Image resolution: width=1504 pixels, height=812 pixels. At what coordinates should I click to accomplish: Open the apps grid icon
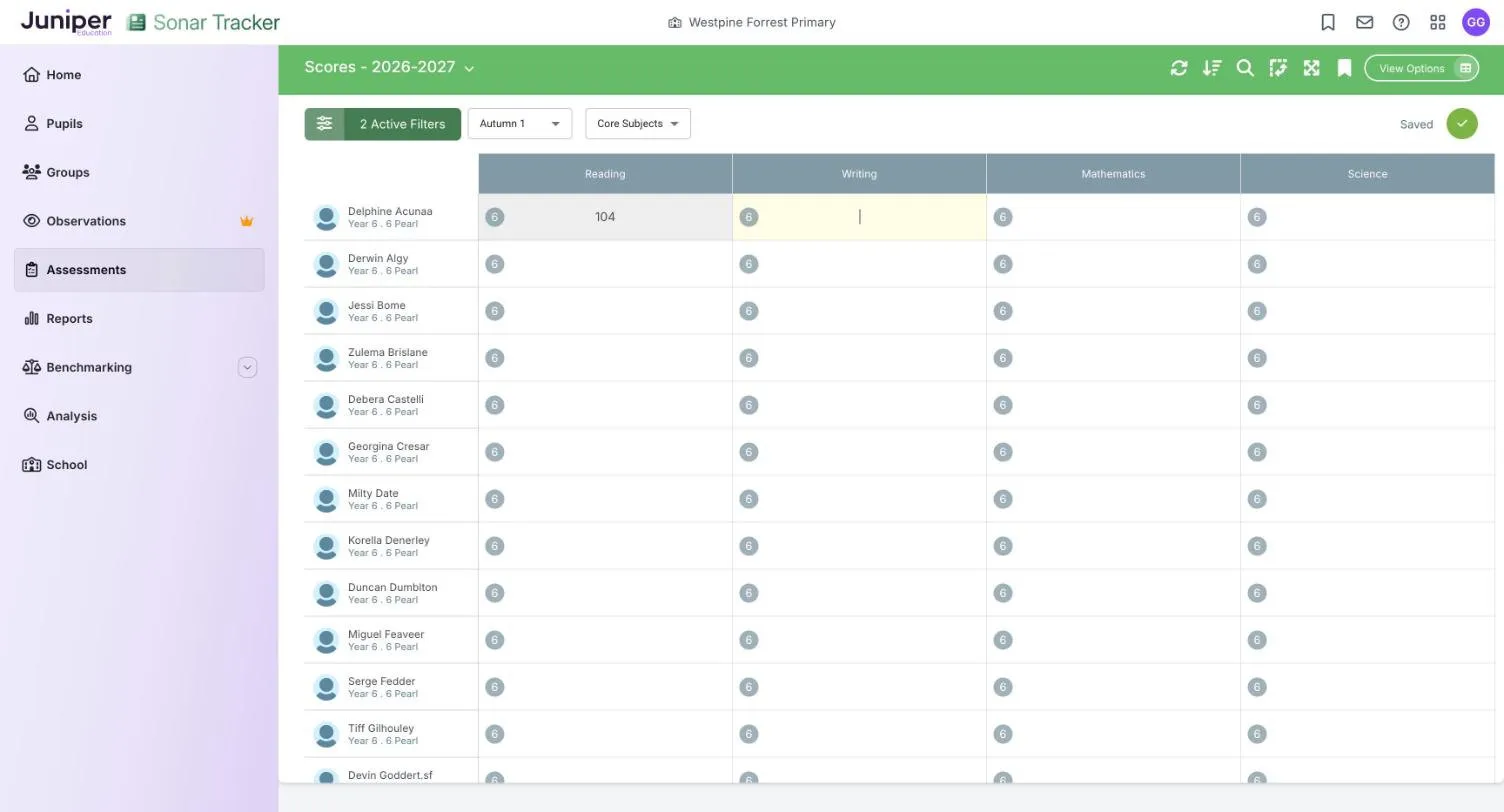pyautogui.click(x=1438, y=22)
